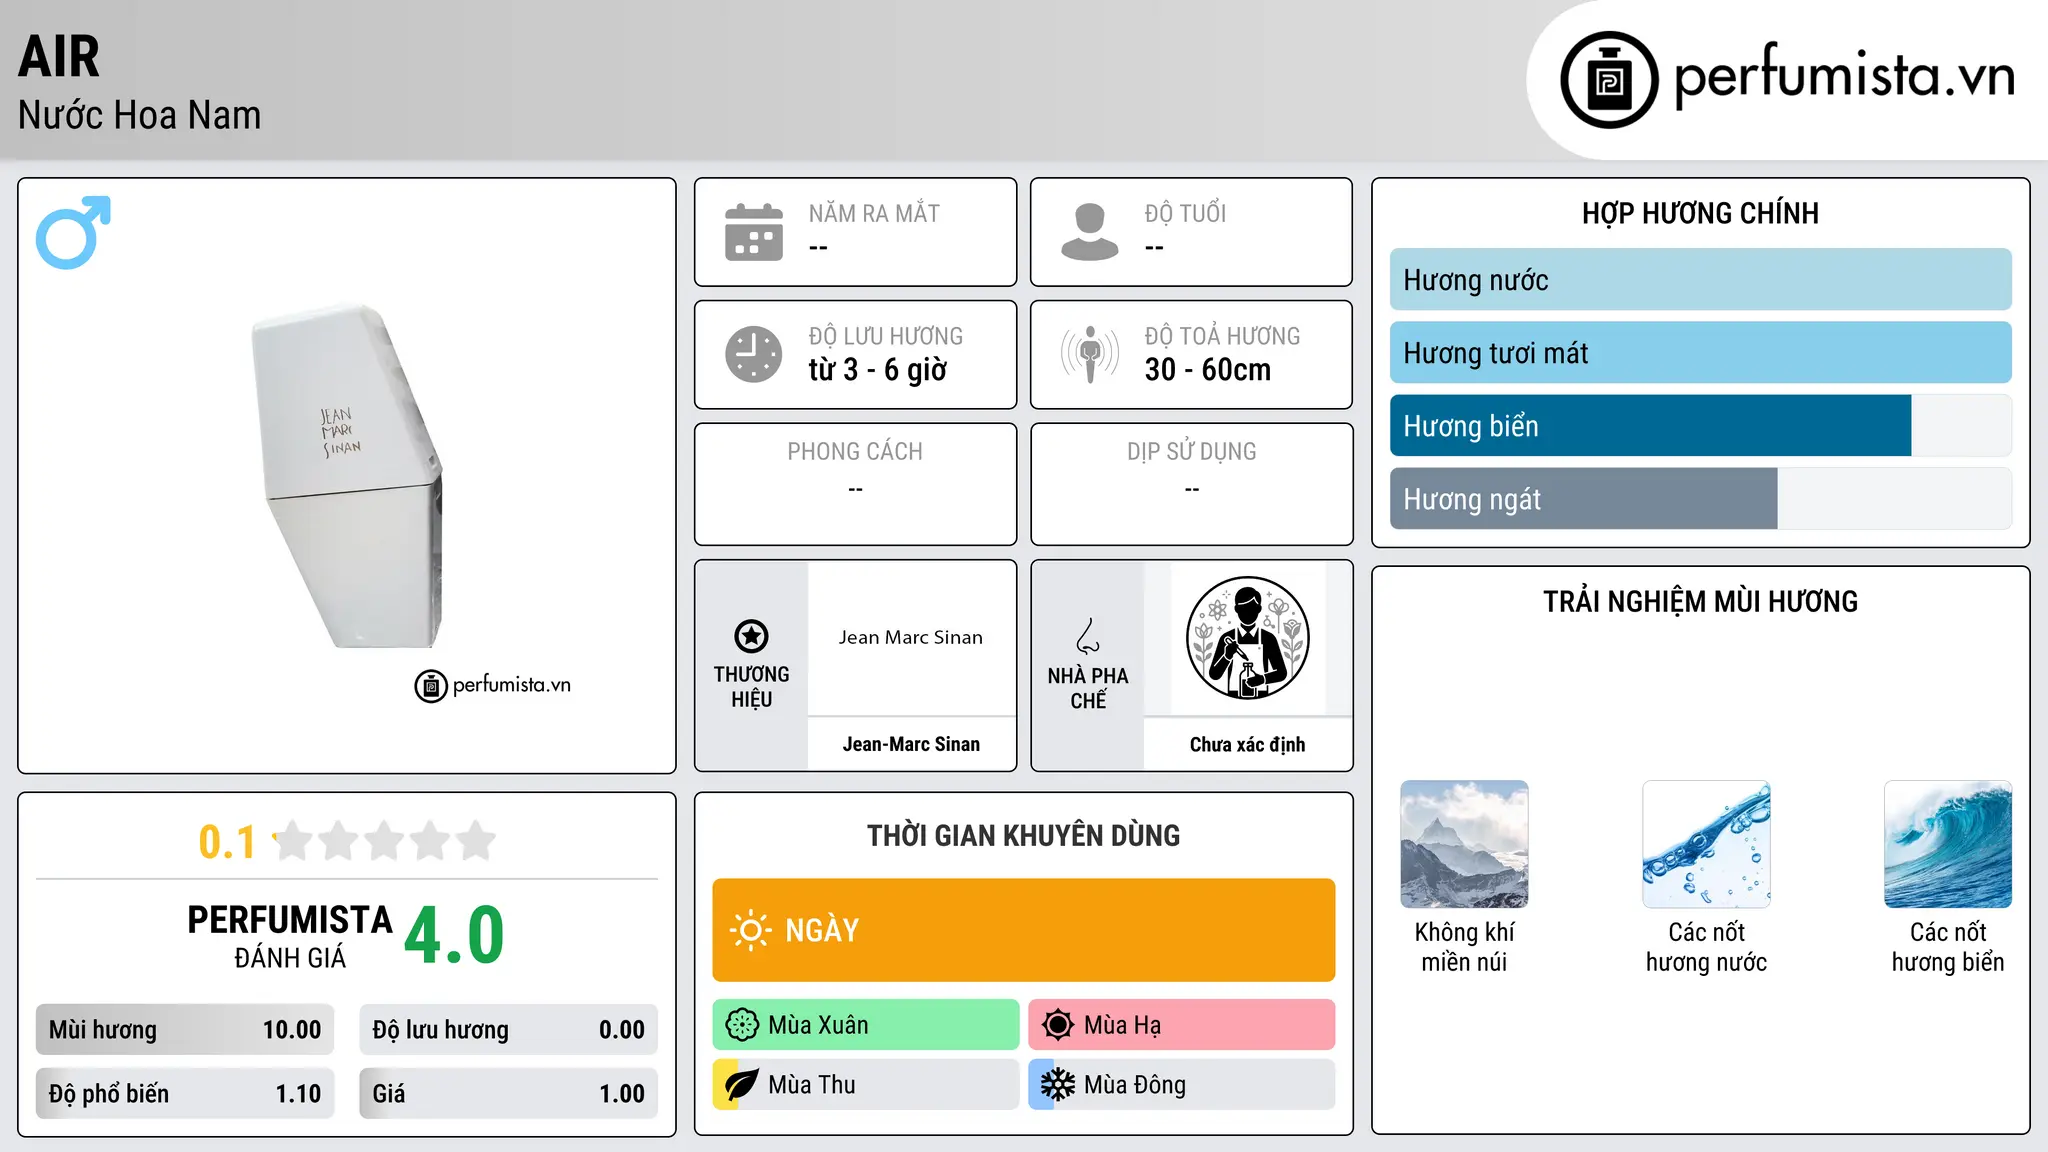Viewport: 2048px width, 1152px height.
Task: Click the '30 - 60cm' sillage value
Action: click(1208, 370)
